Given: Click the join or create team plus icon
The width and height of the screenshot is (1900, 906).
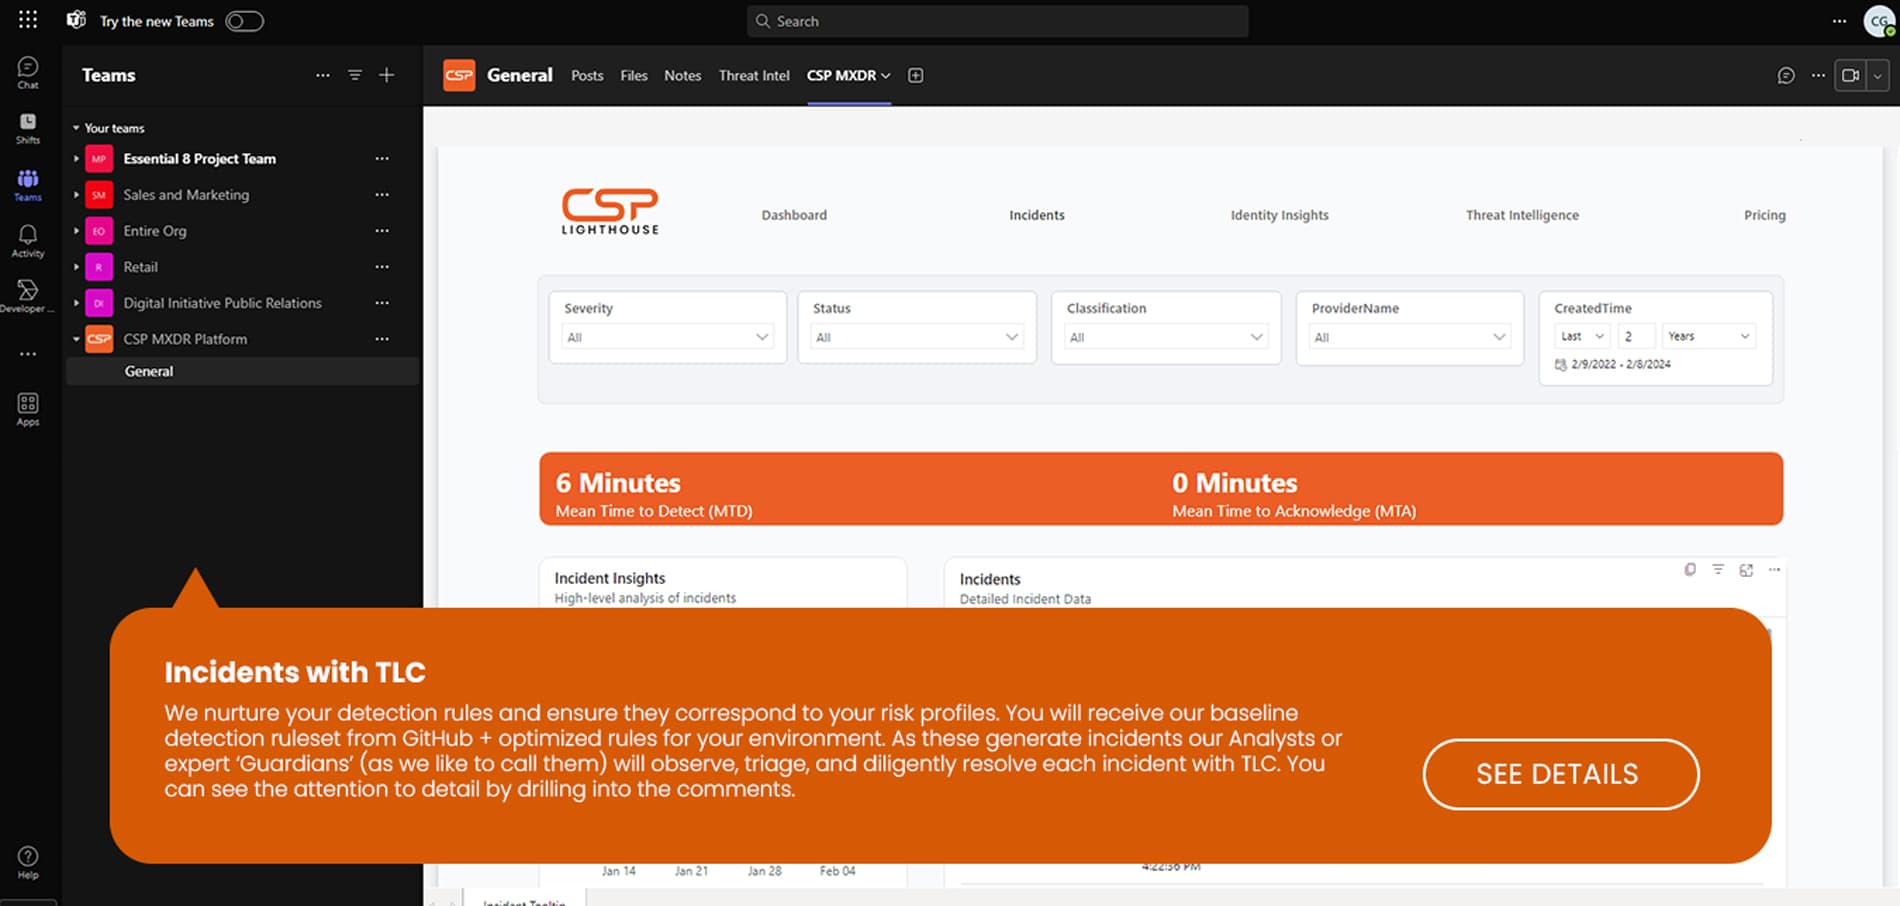Looking at the screenshot, I should point(387,75).
